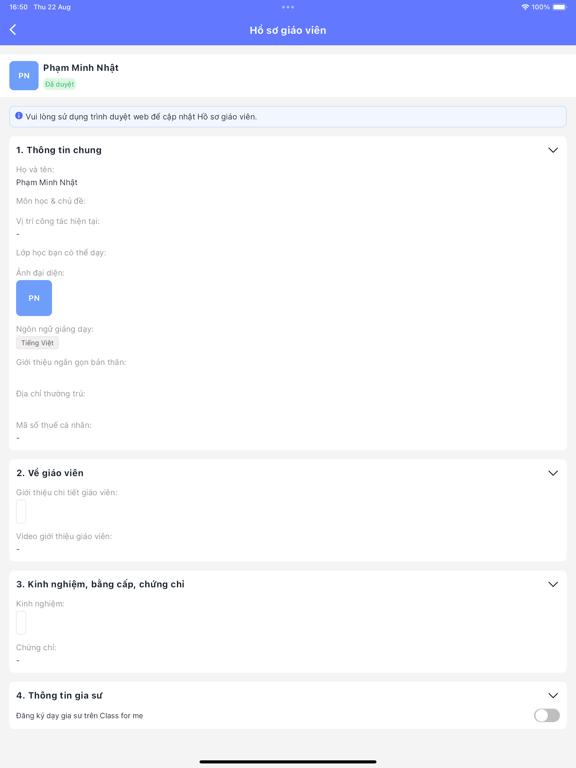Viewport: 576px width, 768px height.
Task: Select the Tiếng Việt language tag
Action: [x=37, y=343]
